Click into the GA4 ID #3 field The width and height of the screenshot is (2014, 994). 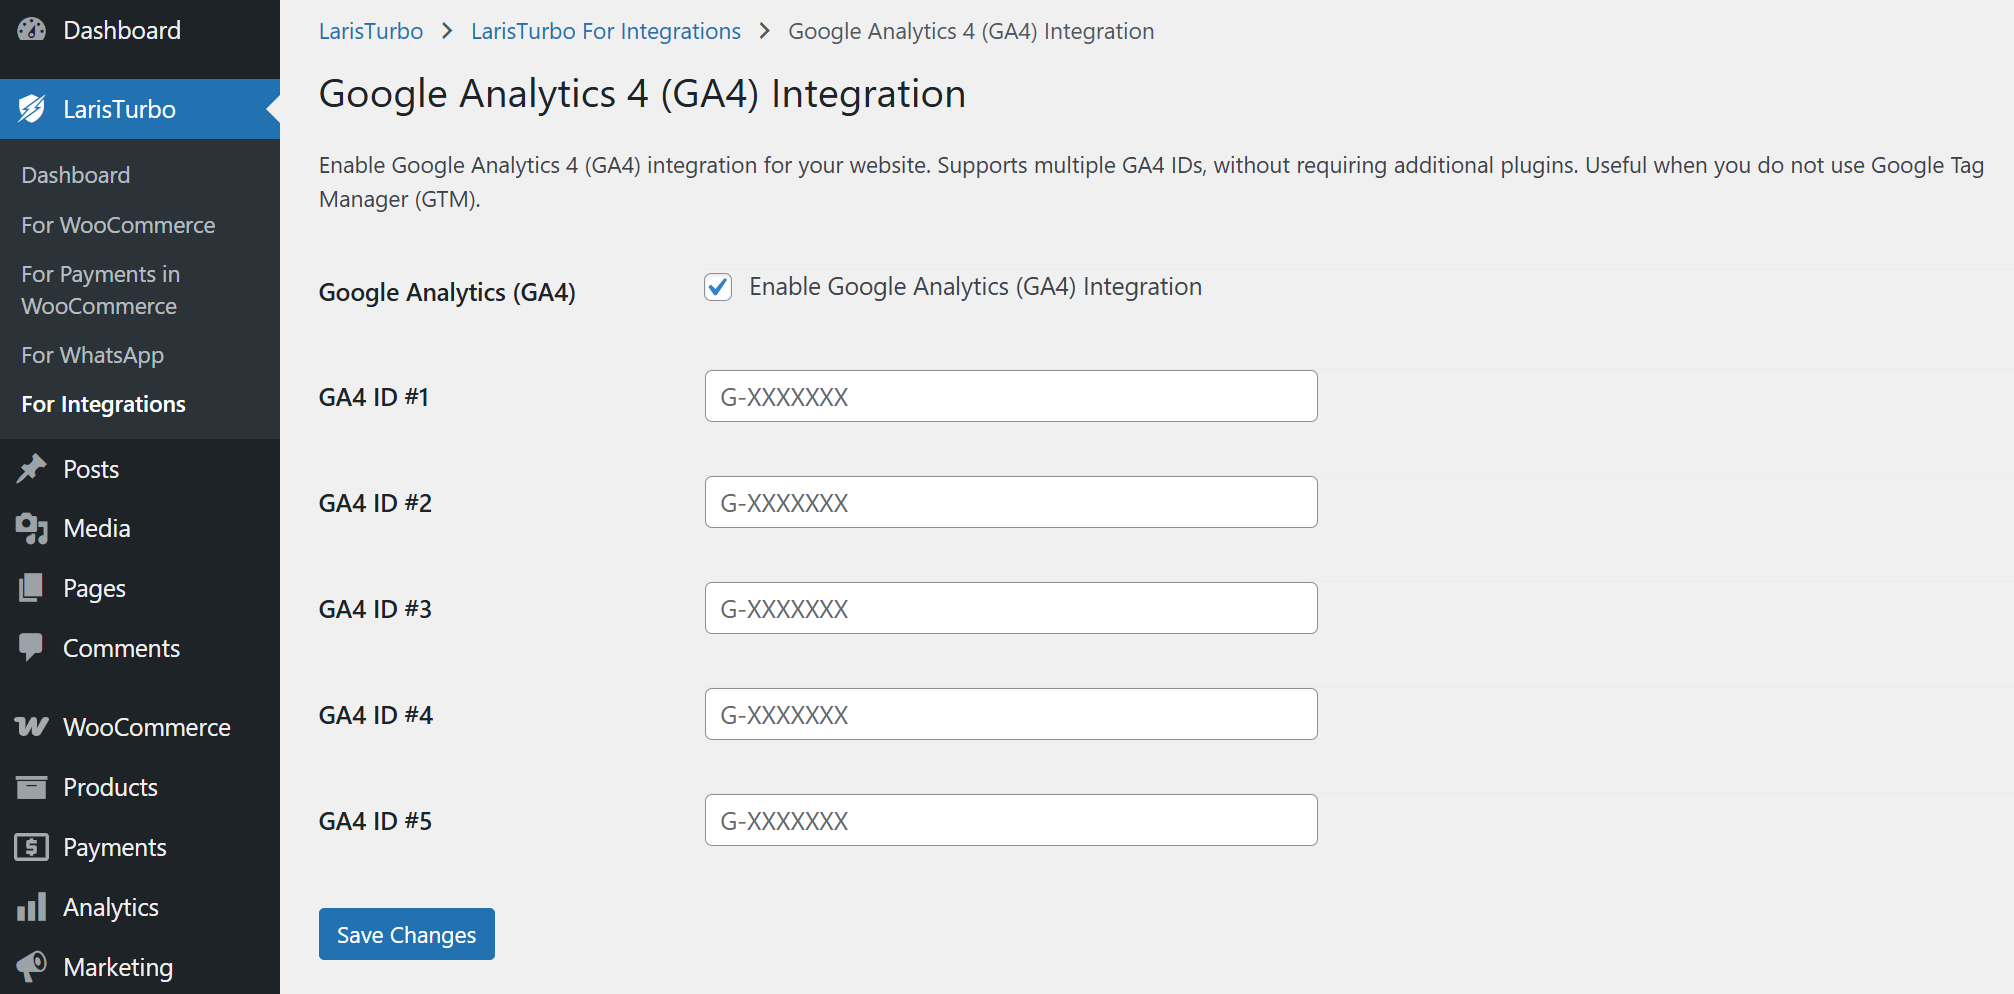[1010, 608]
